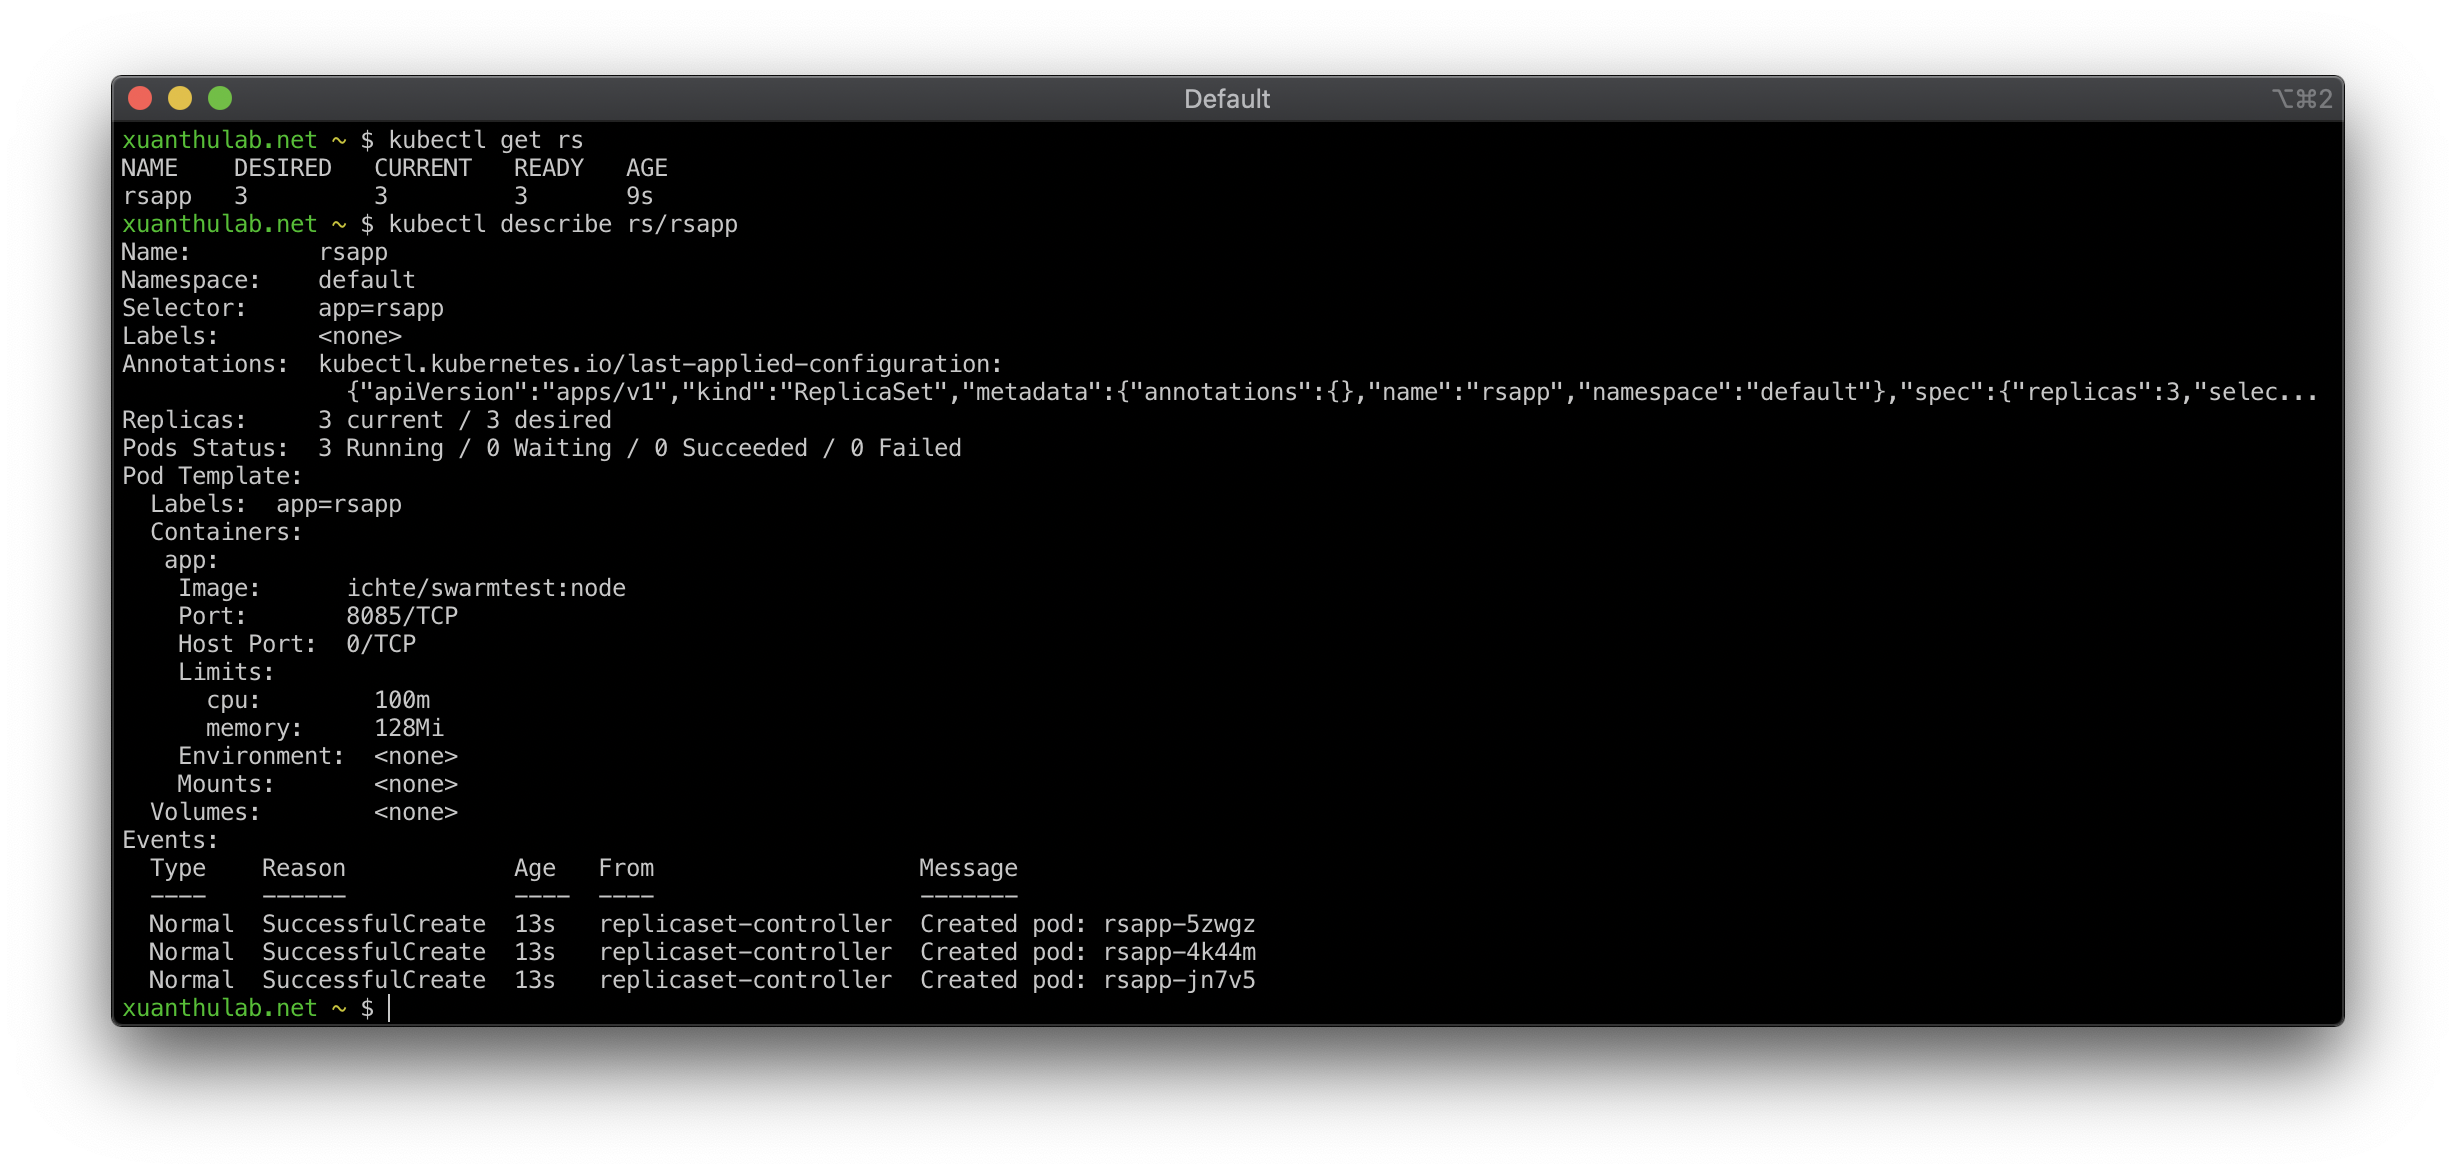Click the 'kubectl get rs' command text
The width and height of the screenshot is (2456, 1174).
click(485, 140)
